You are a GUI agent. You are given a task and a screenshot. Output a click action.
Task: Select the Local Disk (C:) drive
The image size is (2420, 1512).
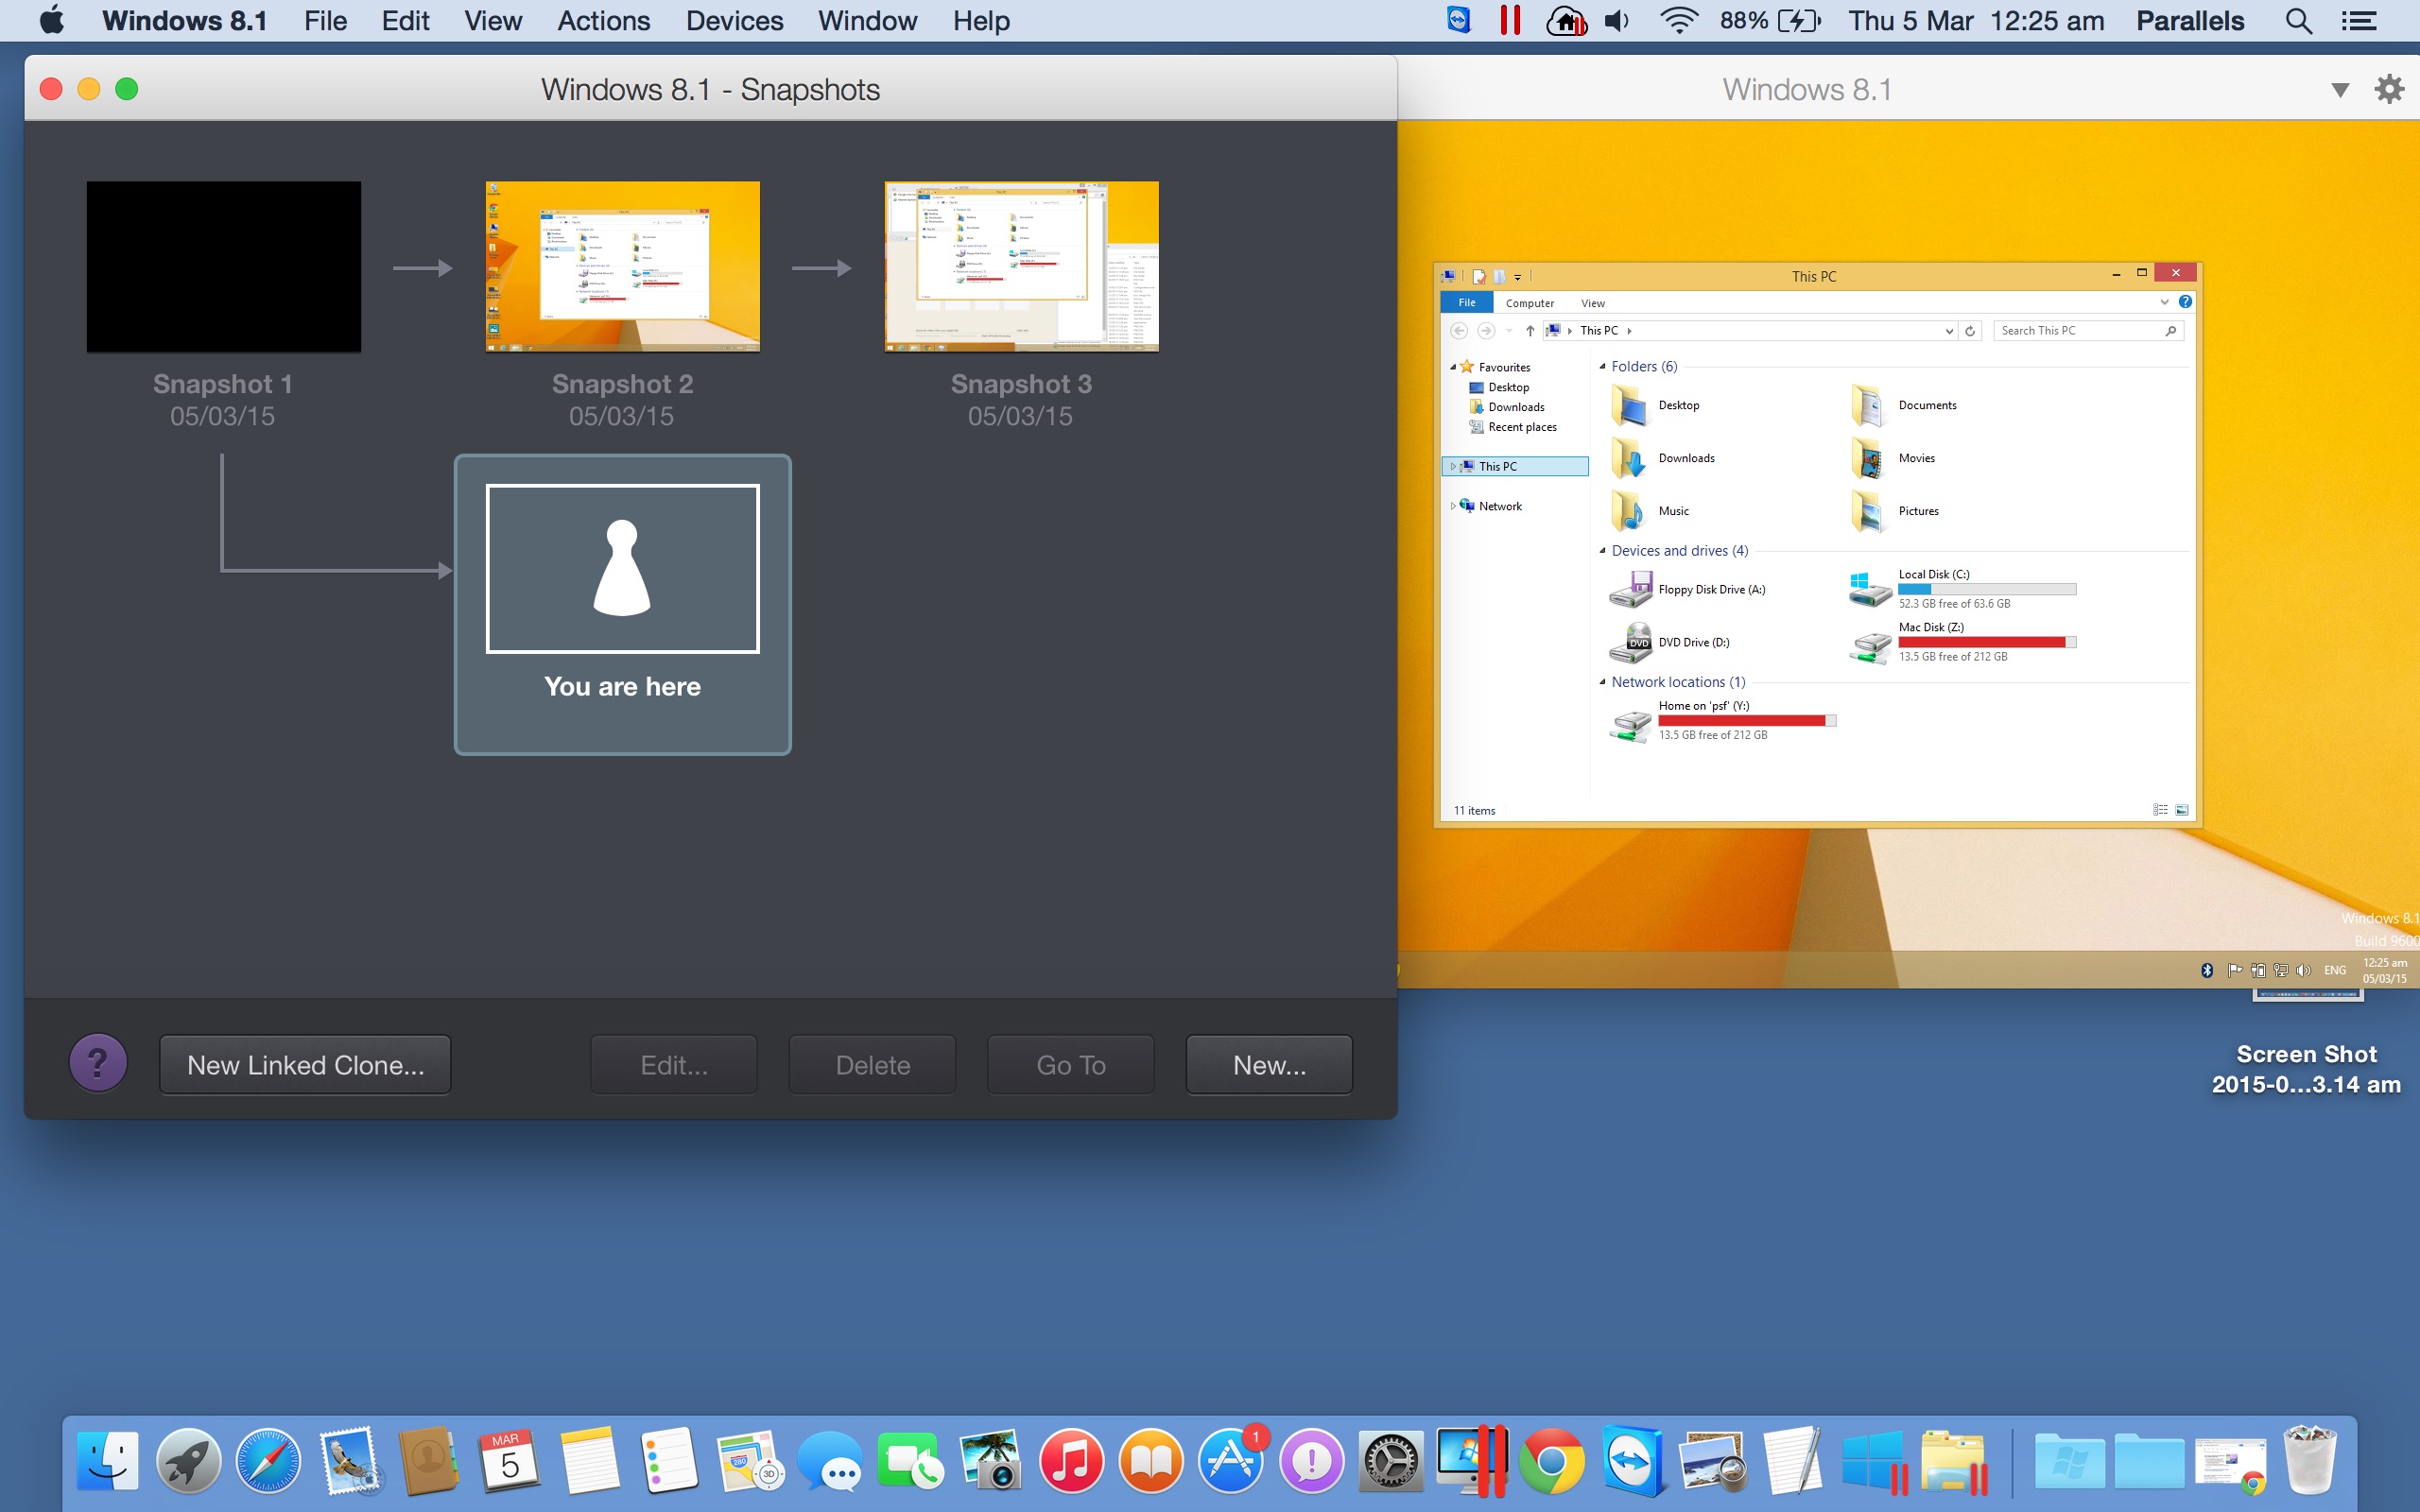(1963, 589)
